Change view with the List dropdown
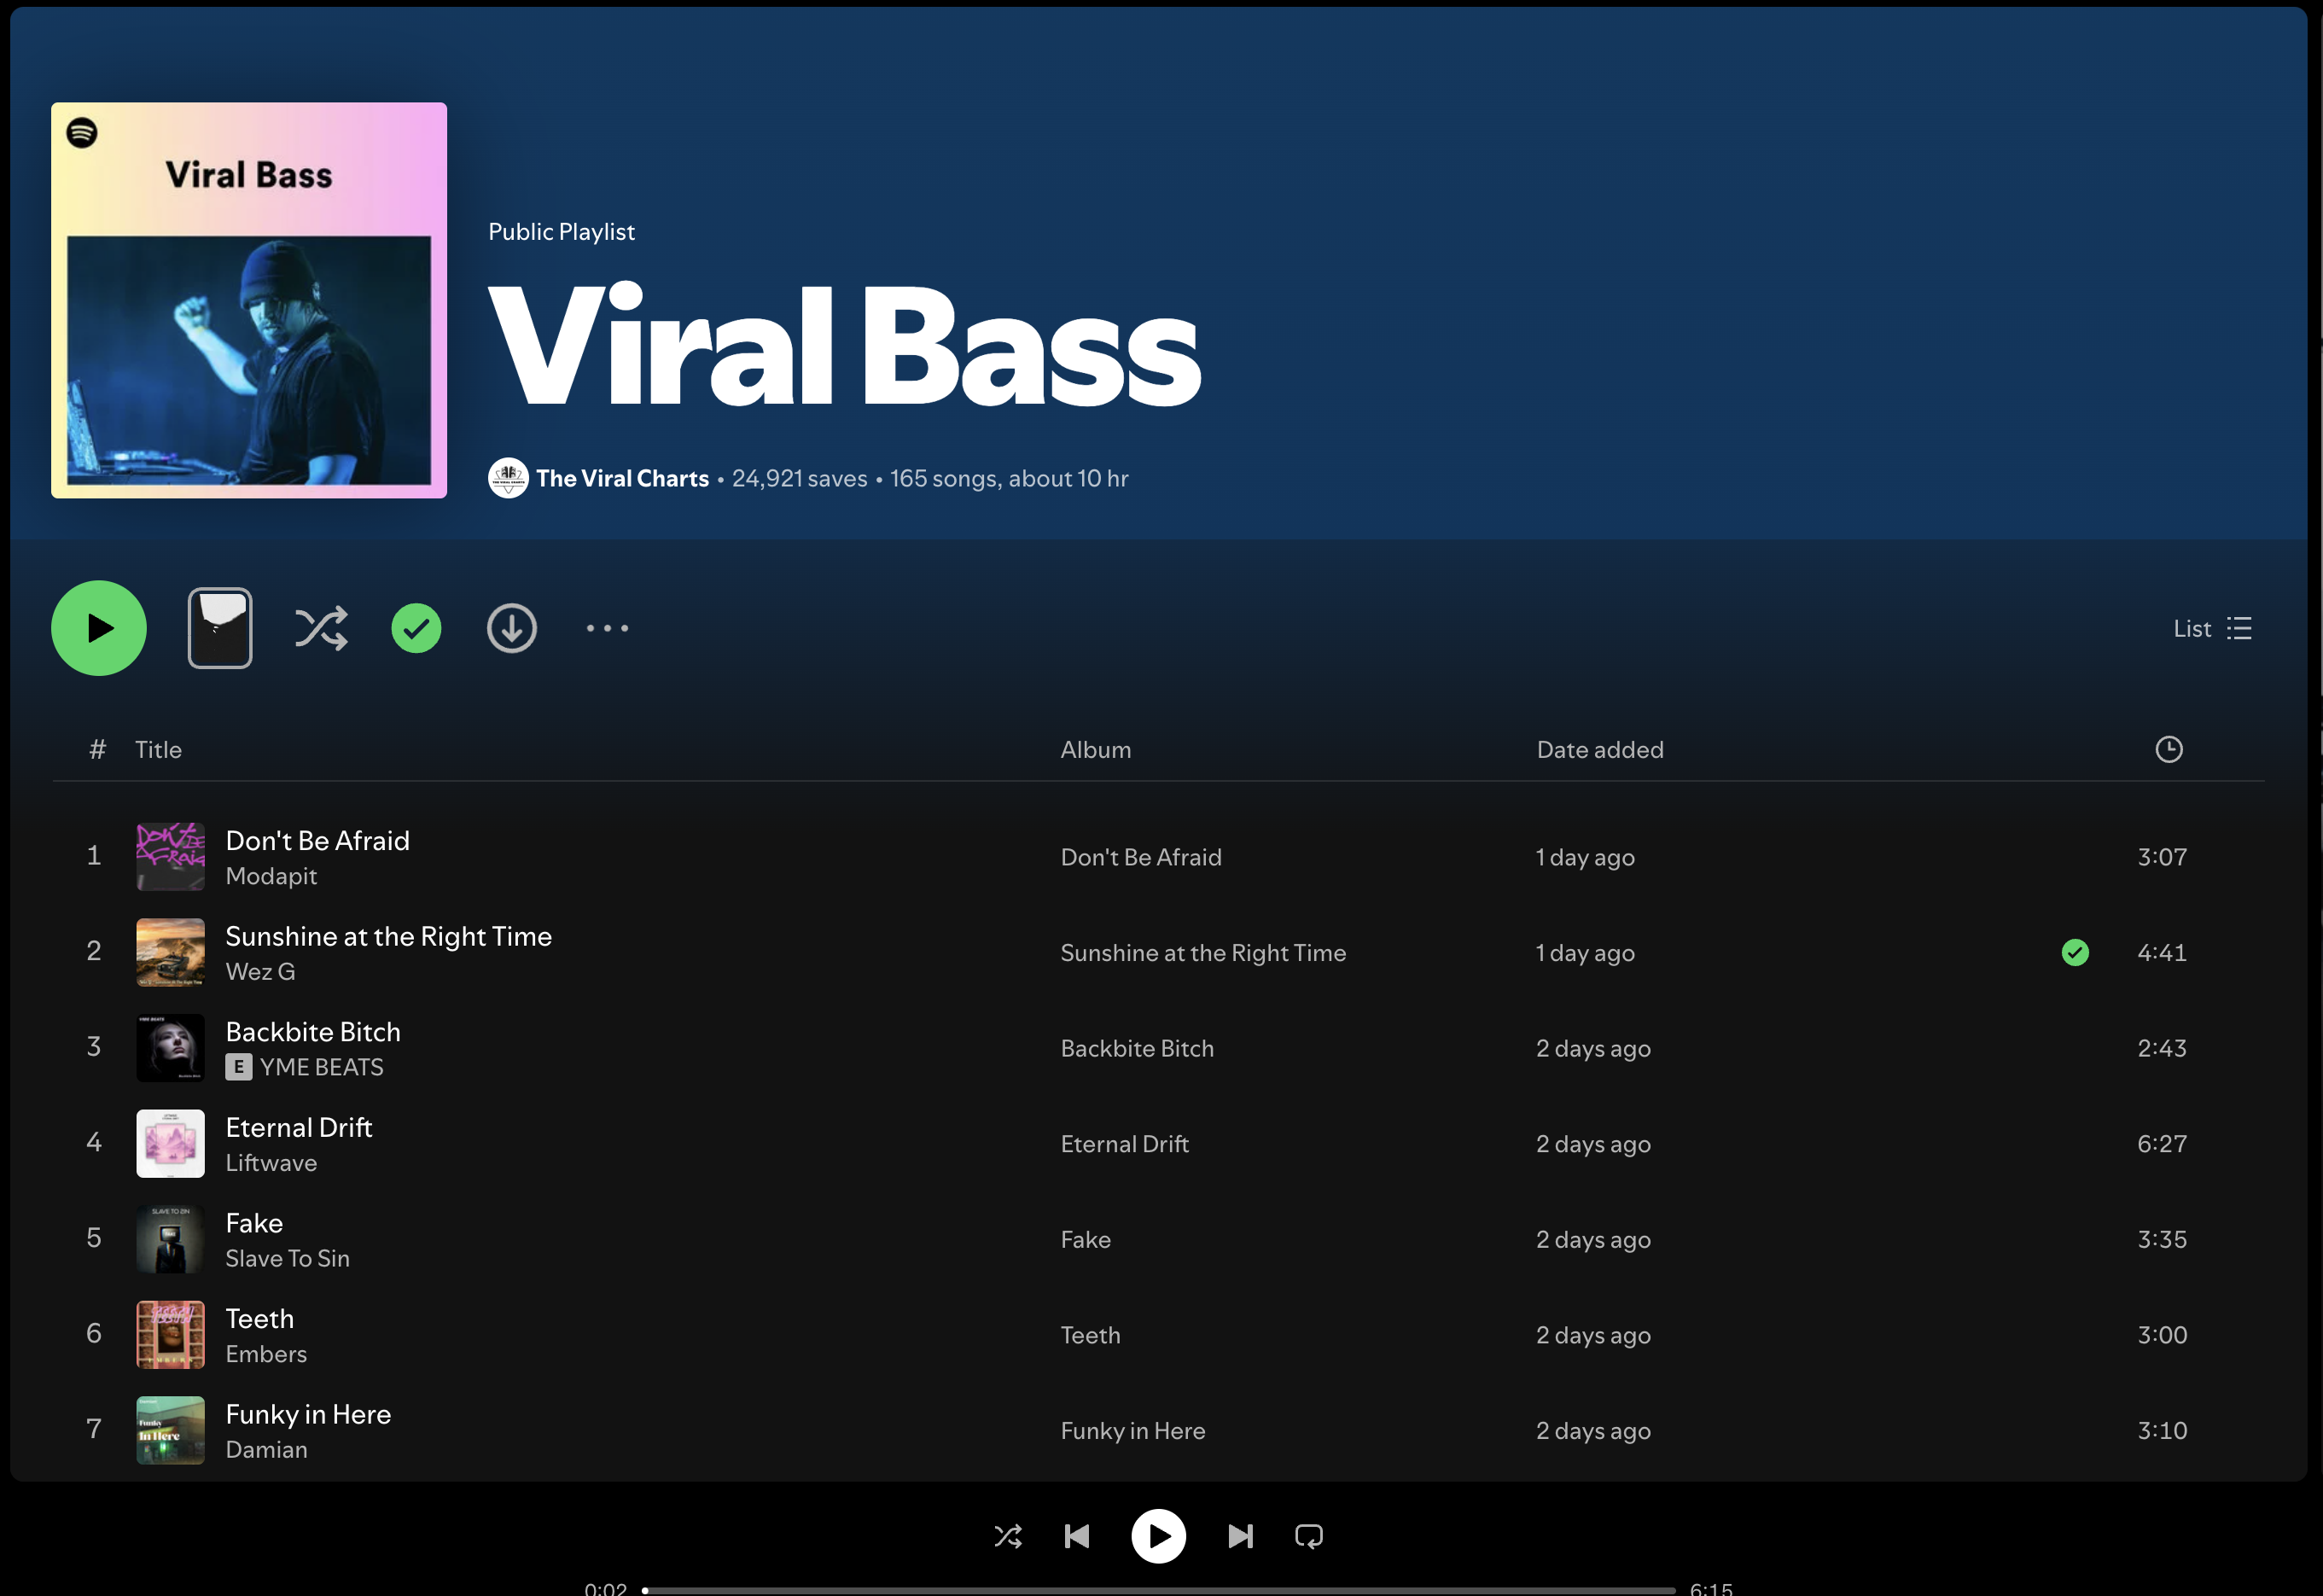This screenshot has height=1596, width=2323. (2211, 628)
